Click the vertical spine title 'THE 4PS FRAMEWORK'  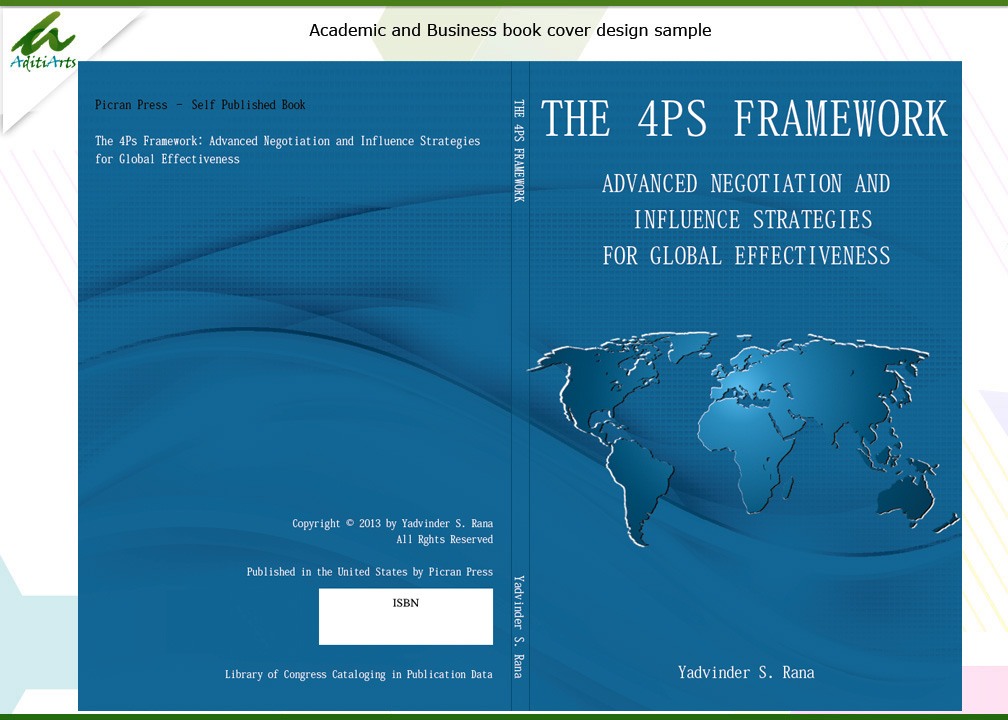[x=519, y=150]
